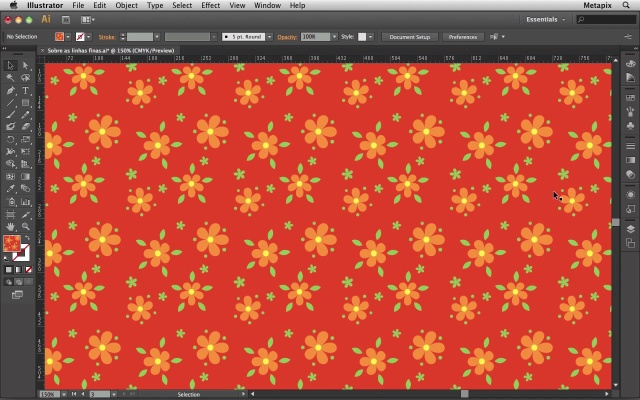This screenshot has width=640, height=400.
Task: Open the Symbols panel icon
Action: click(631, 126)
